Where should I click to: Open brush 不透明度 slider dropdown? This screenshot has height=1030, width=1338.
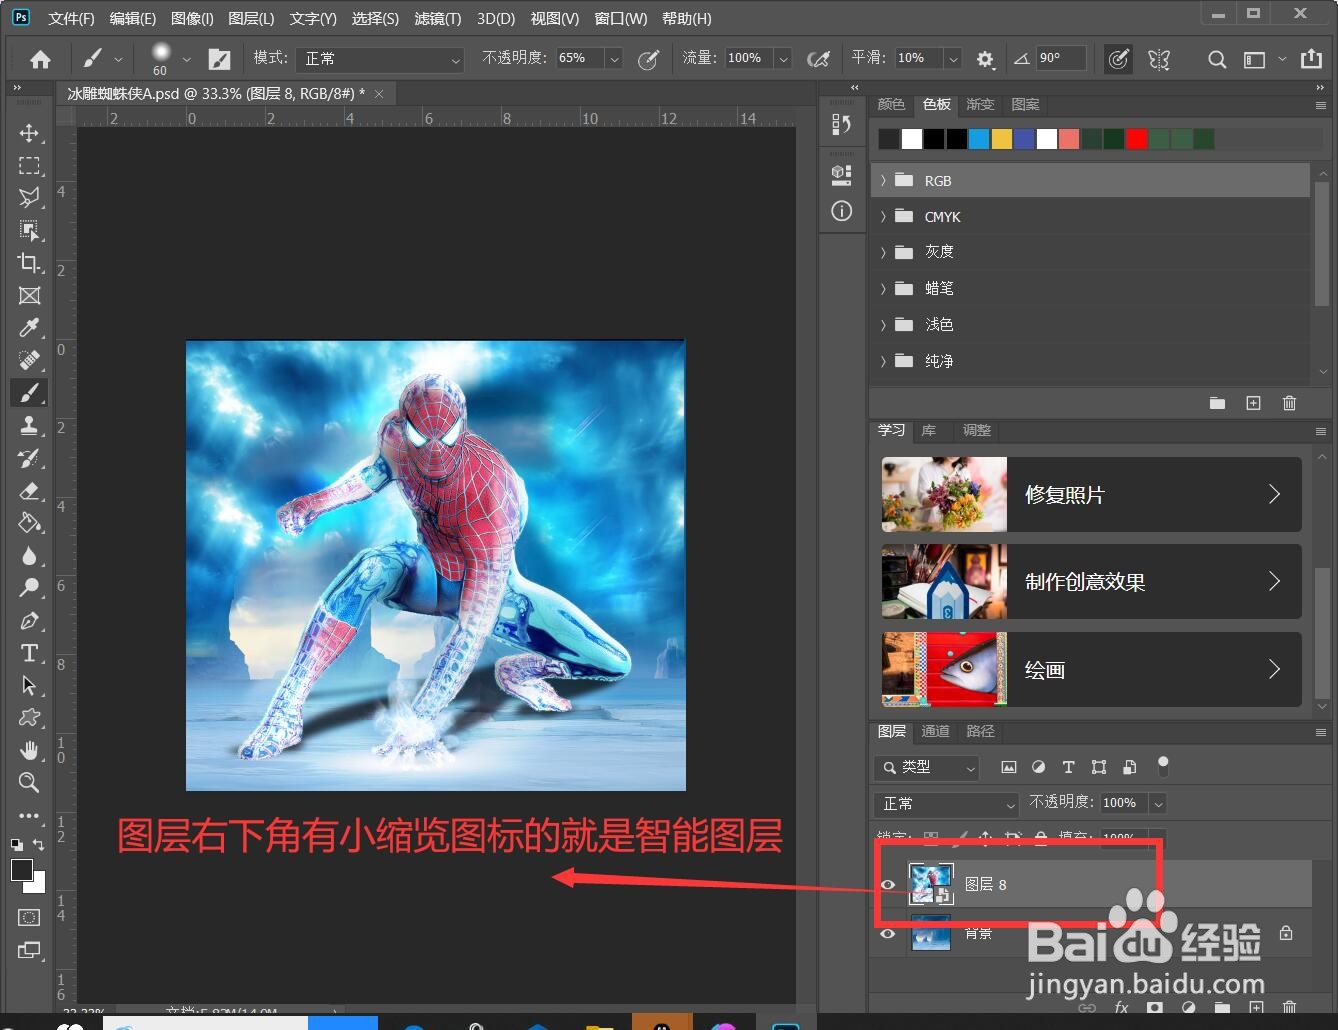click(x=614, y=59)
